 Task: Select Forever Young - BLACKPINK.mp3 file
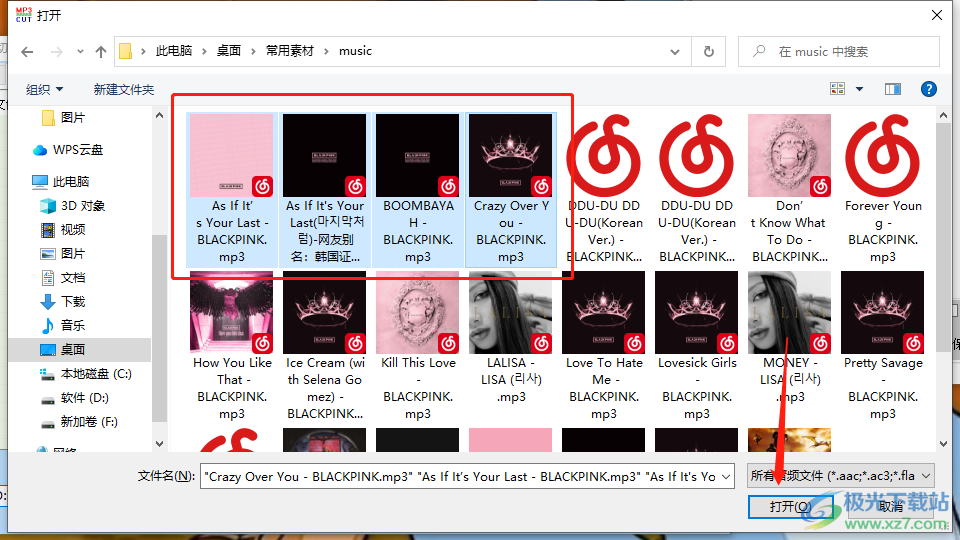883,190
